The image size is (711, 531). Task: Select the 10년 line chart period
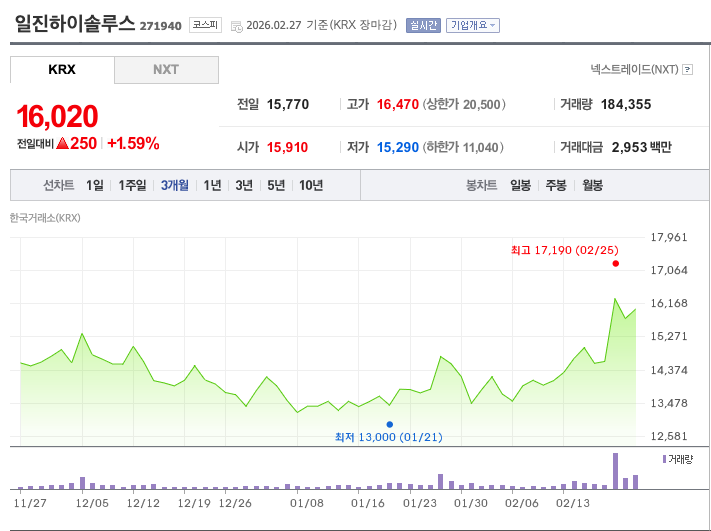(x=311, y=185)
